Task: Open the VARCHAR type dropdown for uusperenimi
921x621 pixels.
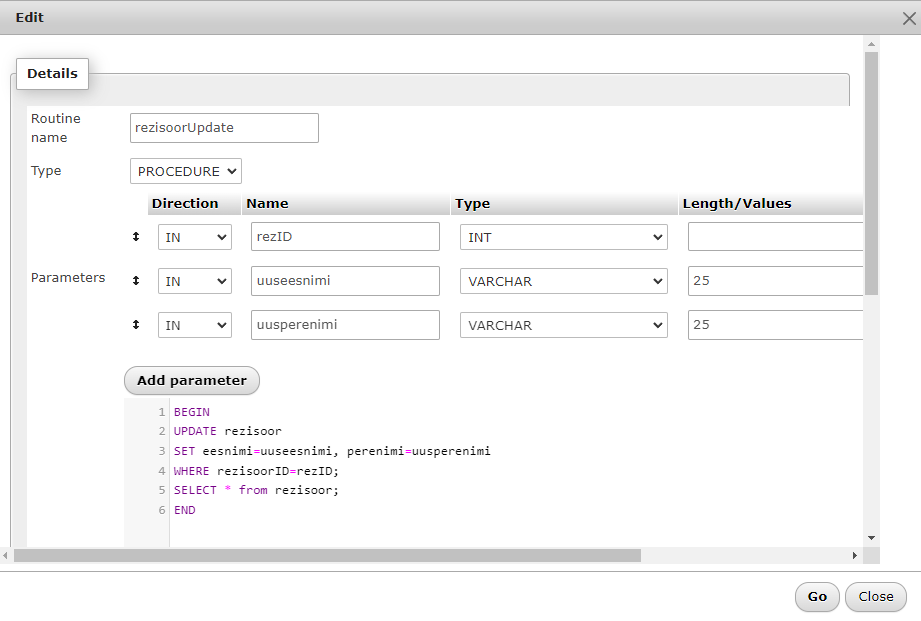Action: pyautogui.click(x=564, y=325)
